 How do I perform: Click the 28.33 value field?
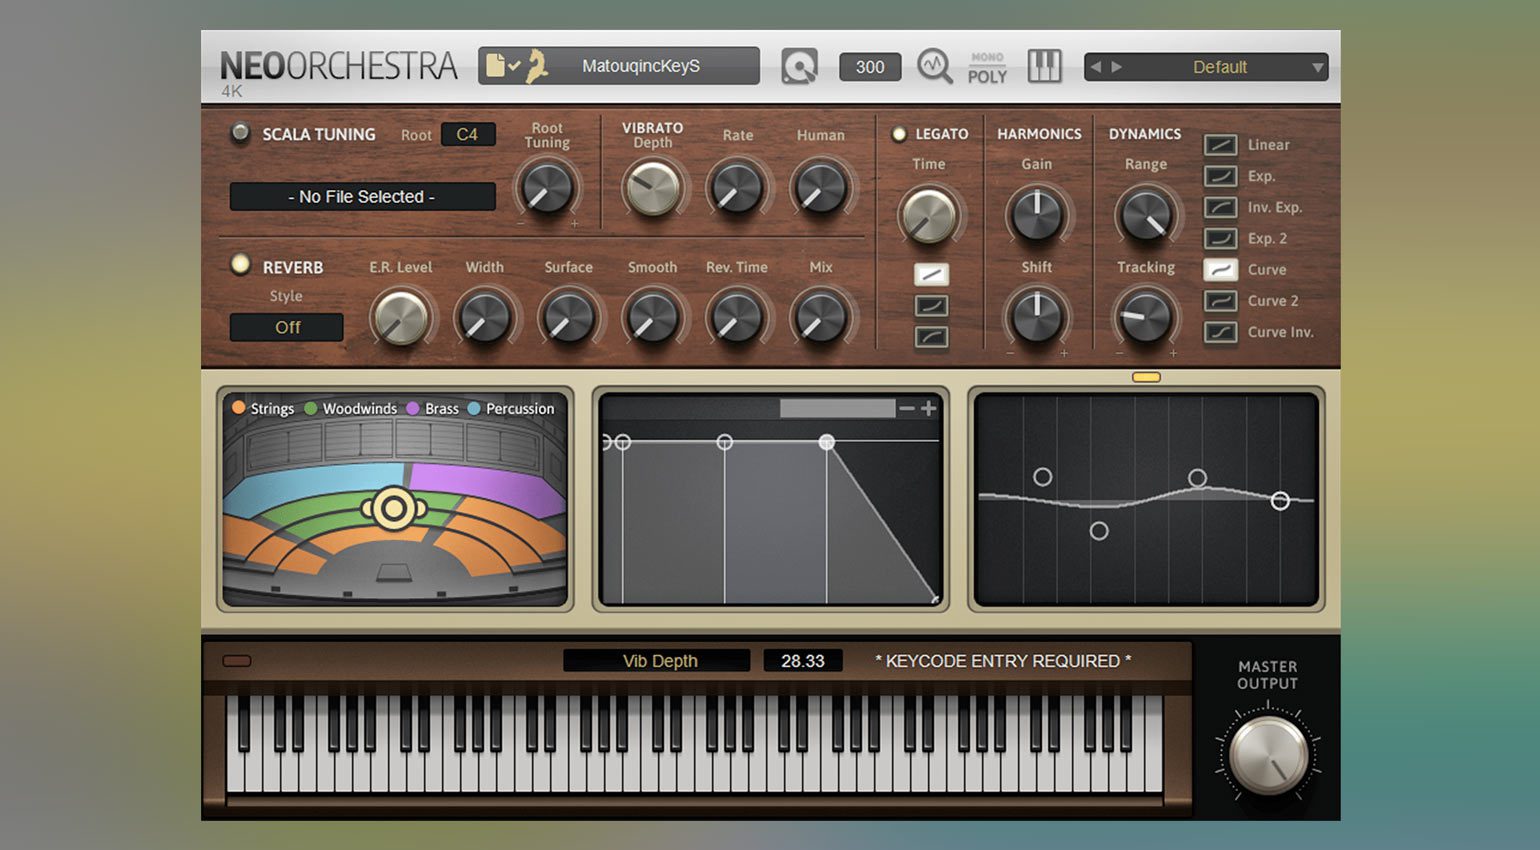(x=803, y=661)
